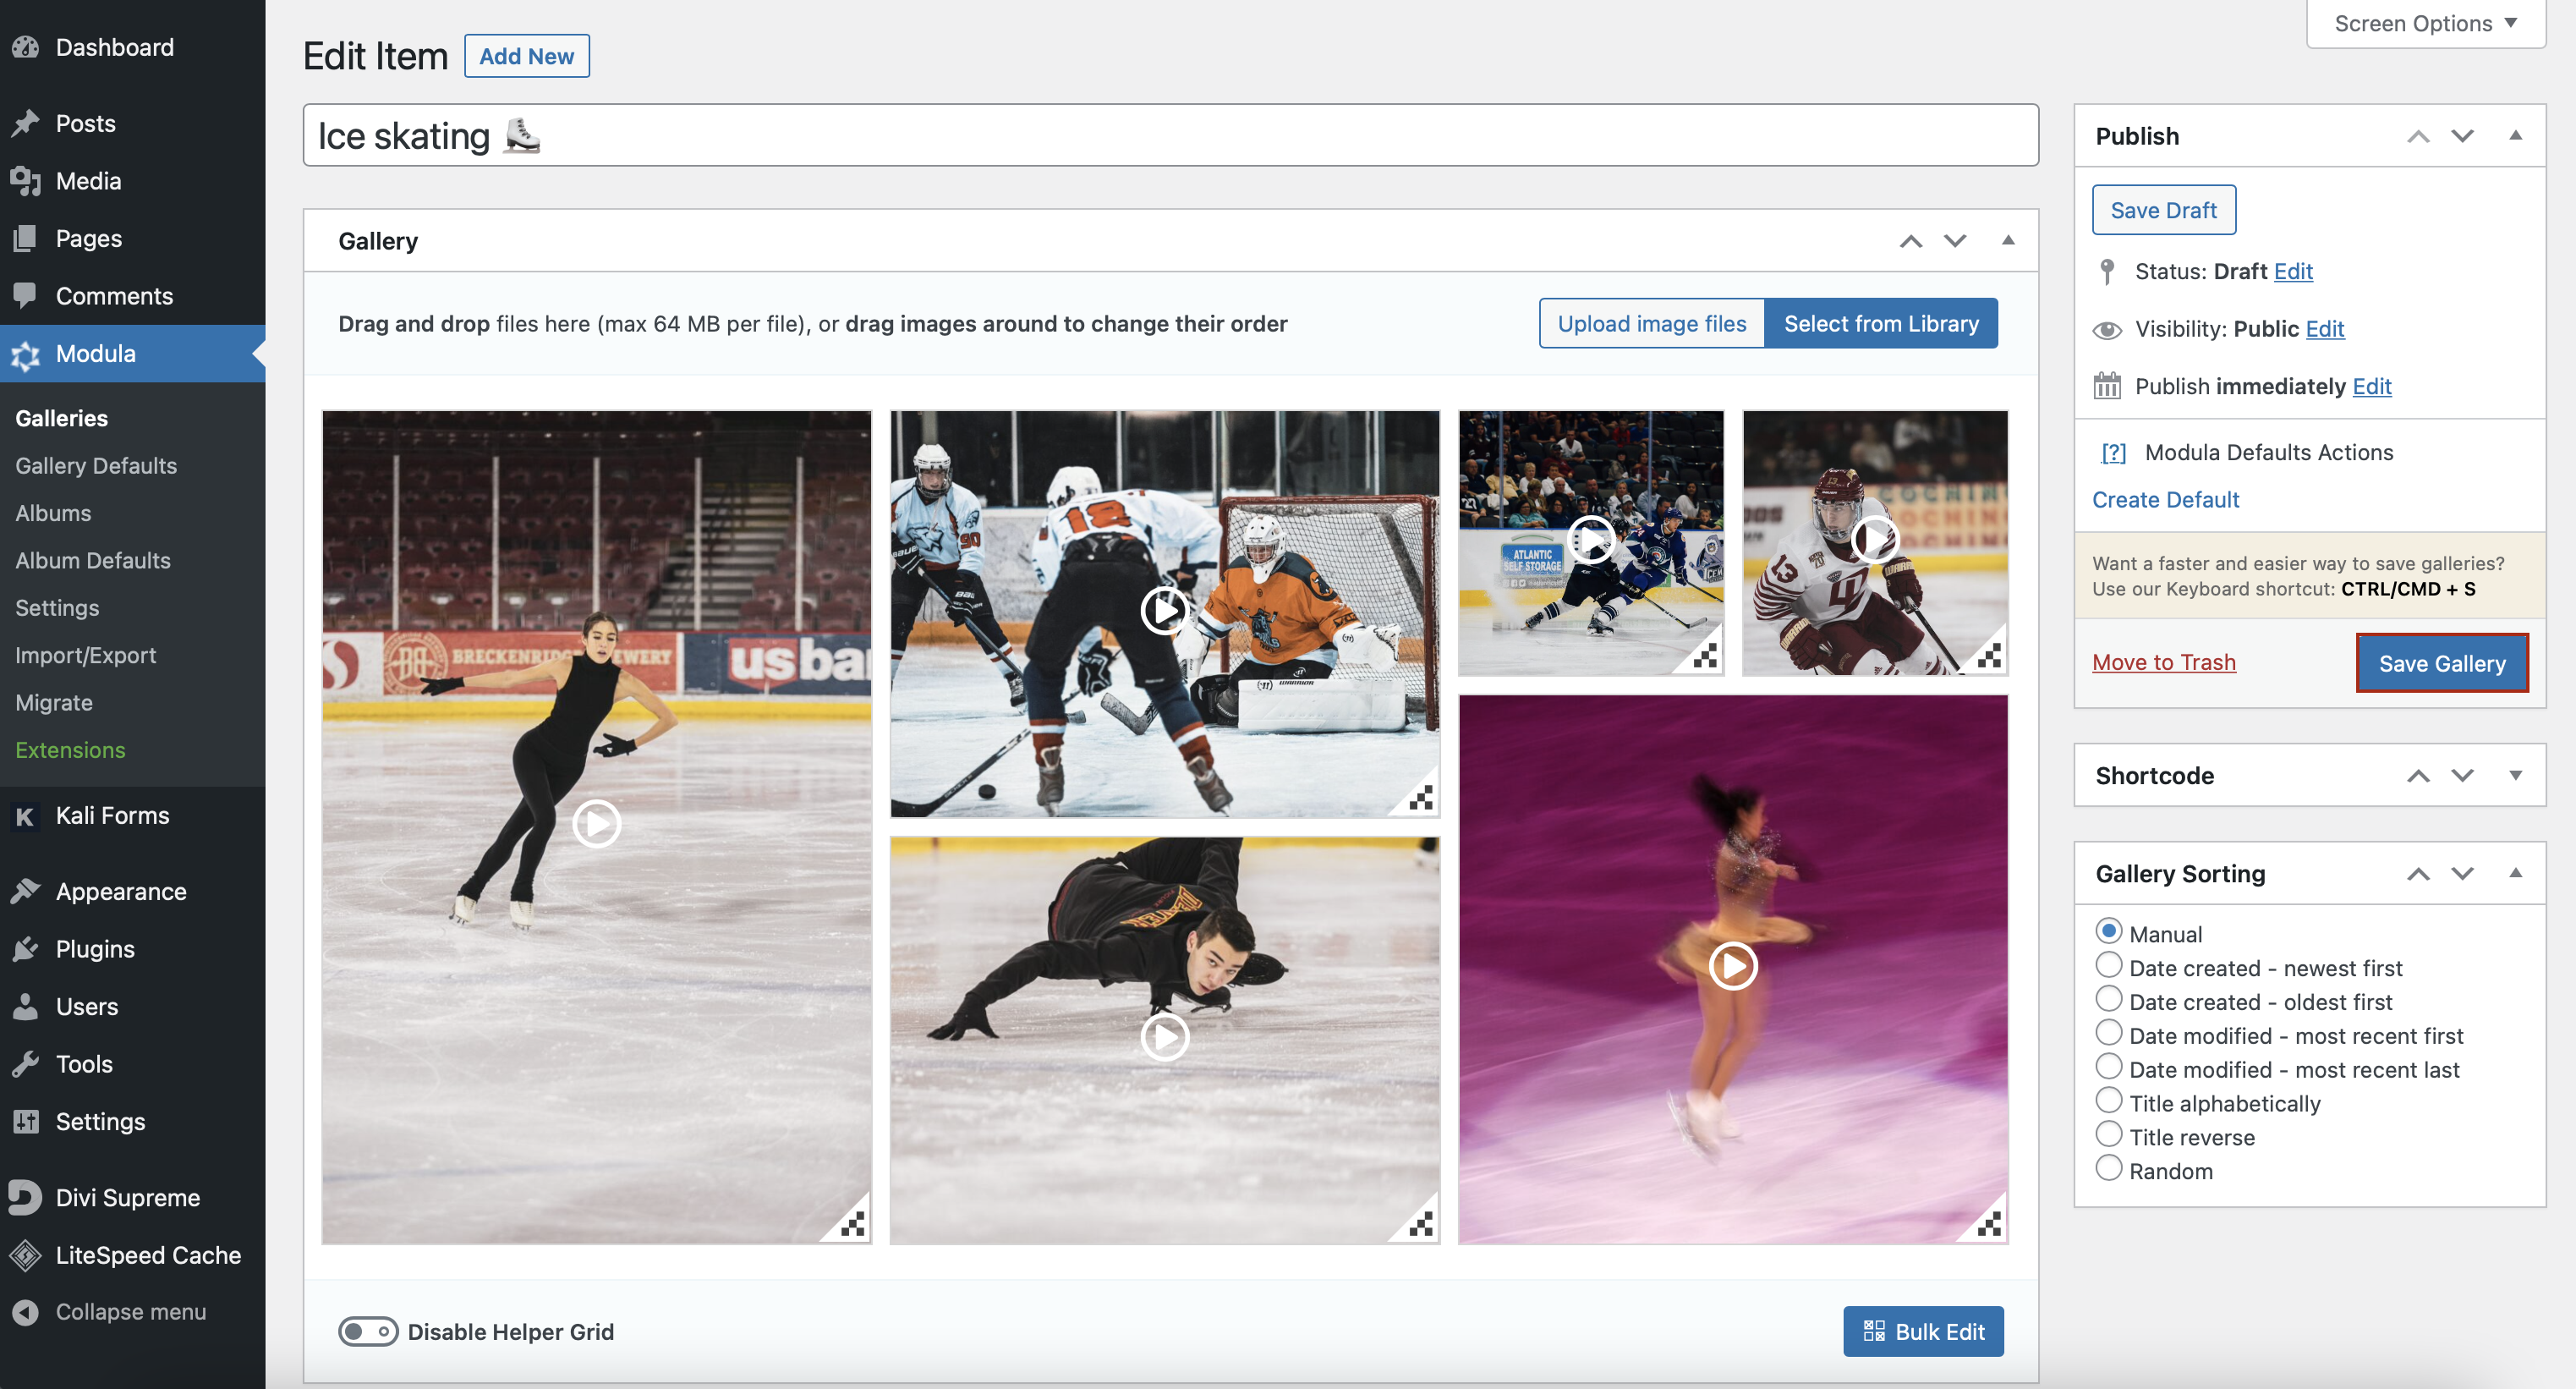
Task: Click the gallery title input field
Action: pyautogui.click(x=1170, y=136)
